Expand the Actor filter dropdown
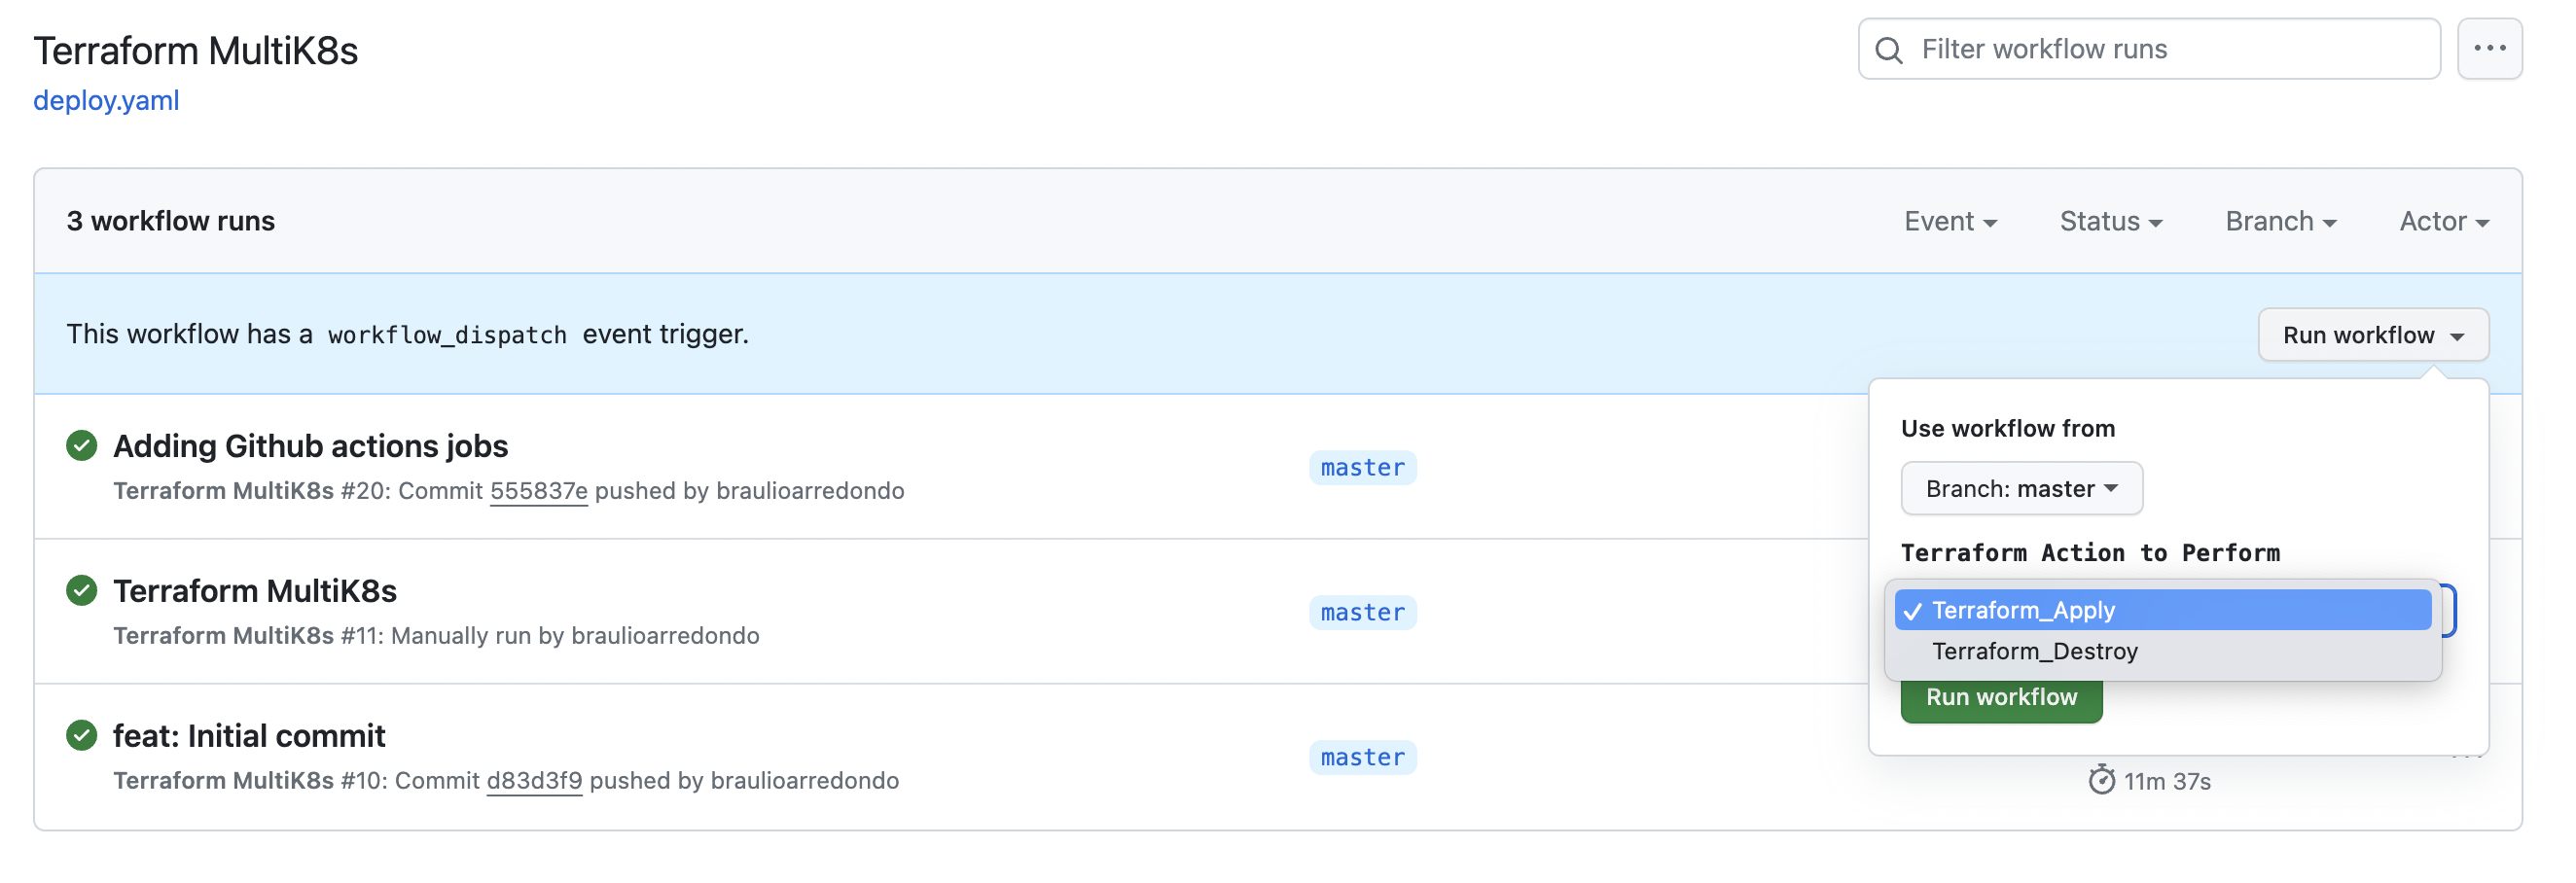The image size is (2576, 883). point(2444,221)
